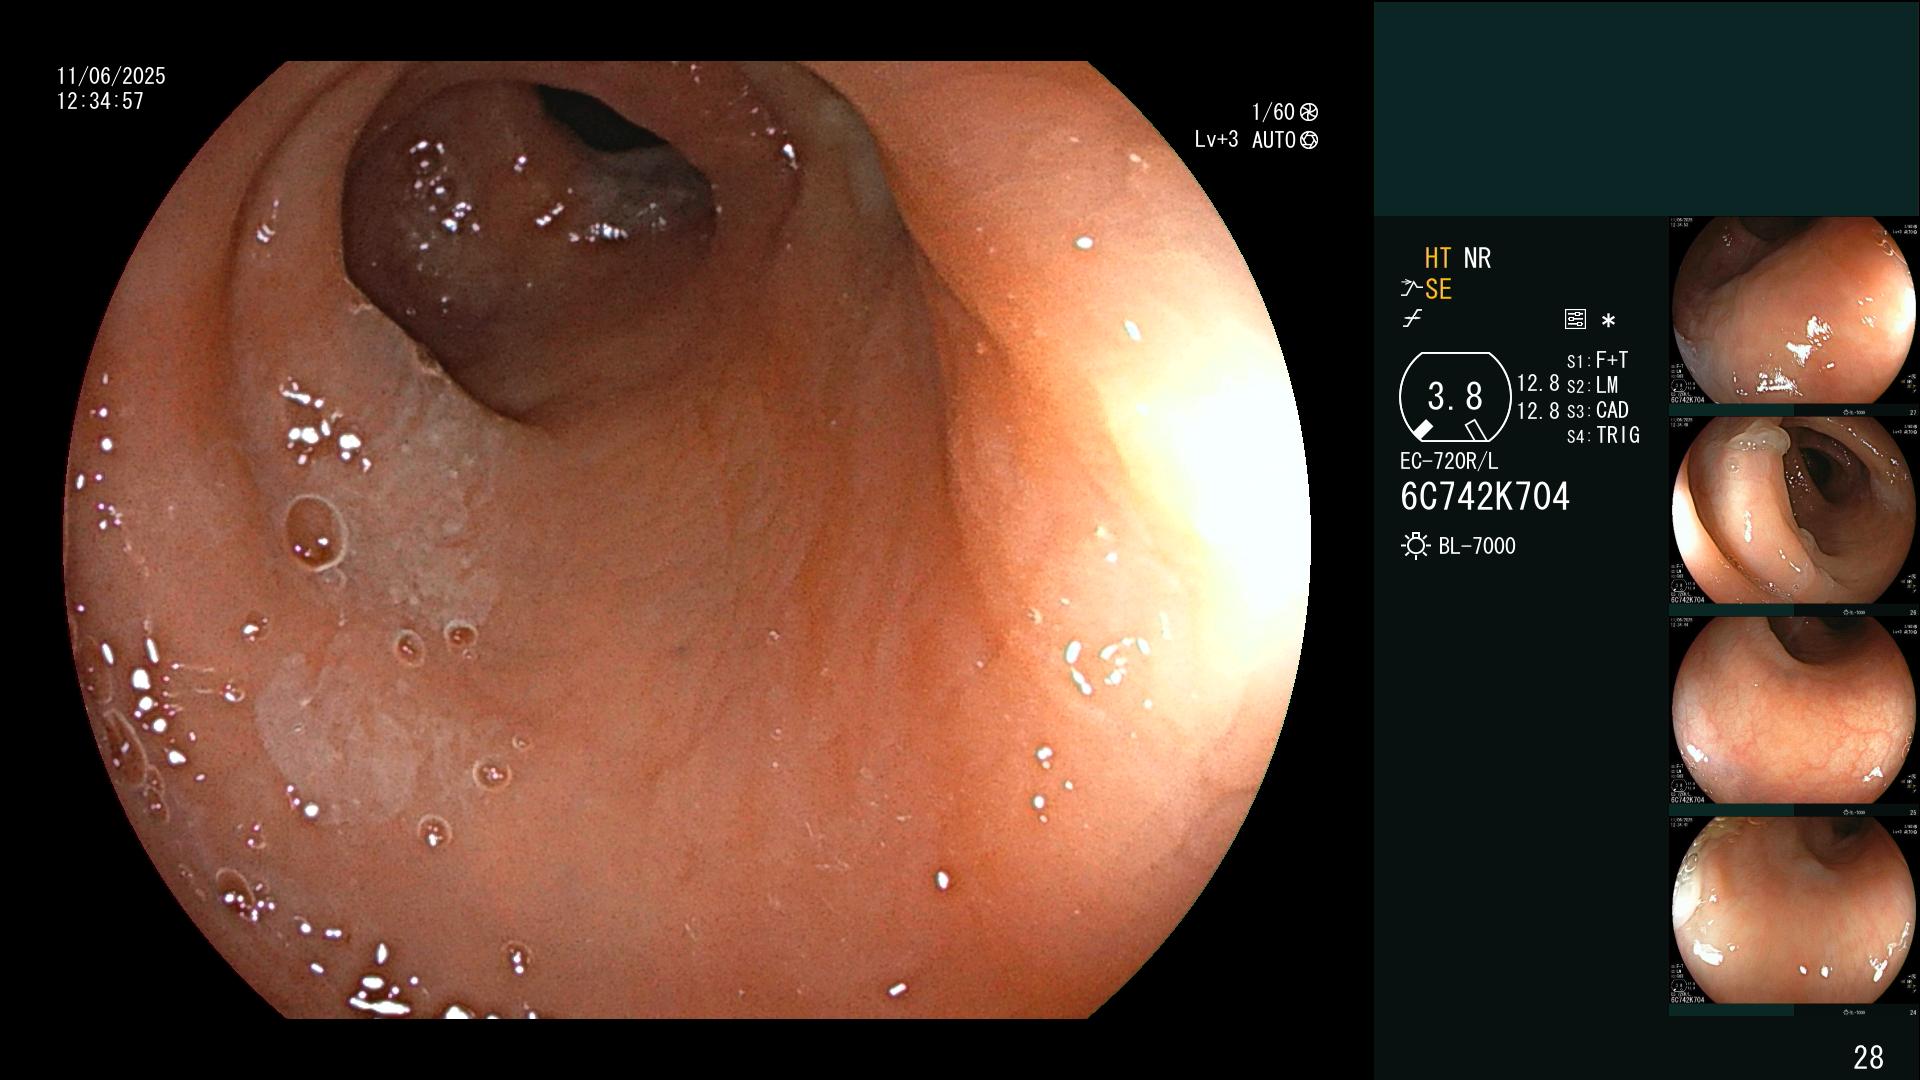Open captured thumbnail number 26
The width and height of the screenshot is (1920, 1080).
pyautogui.click(x=1794, y=511)
